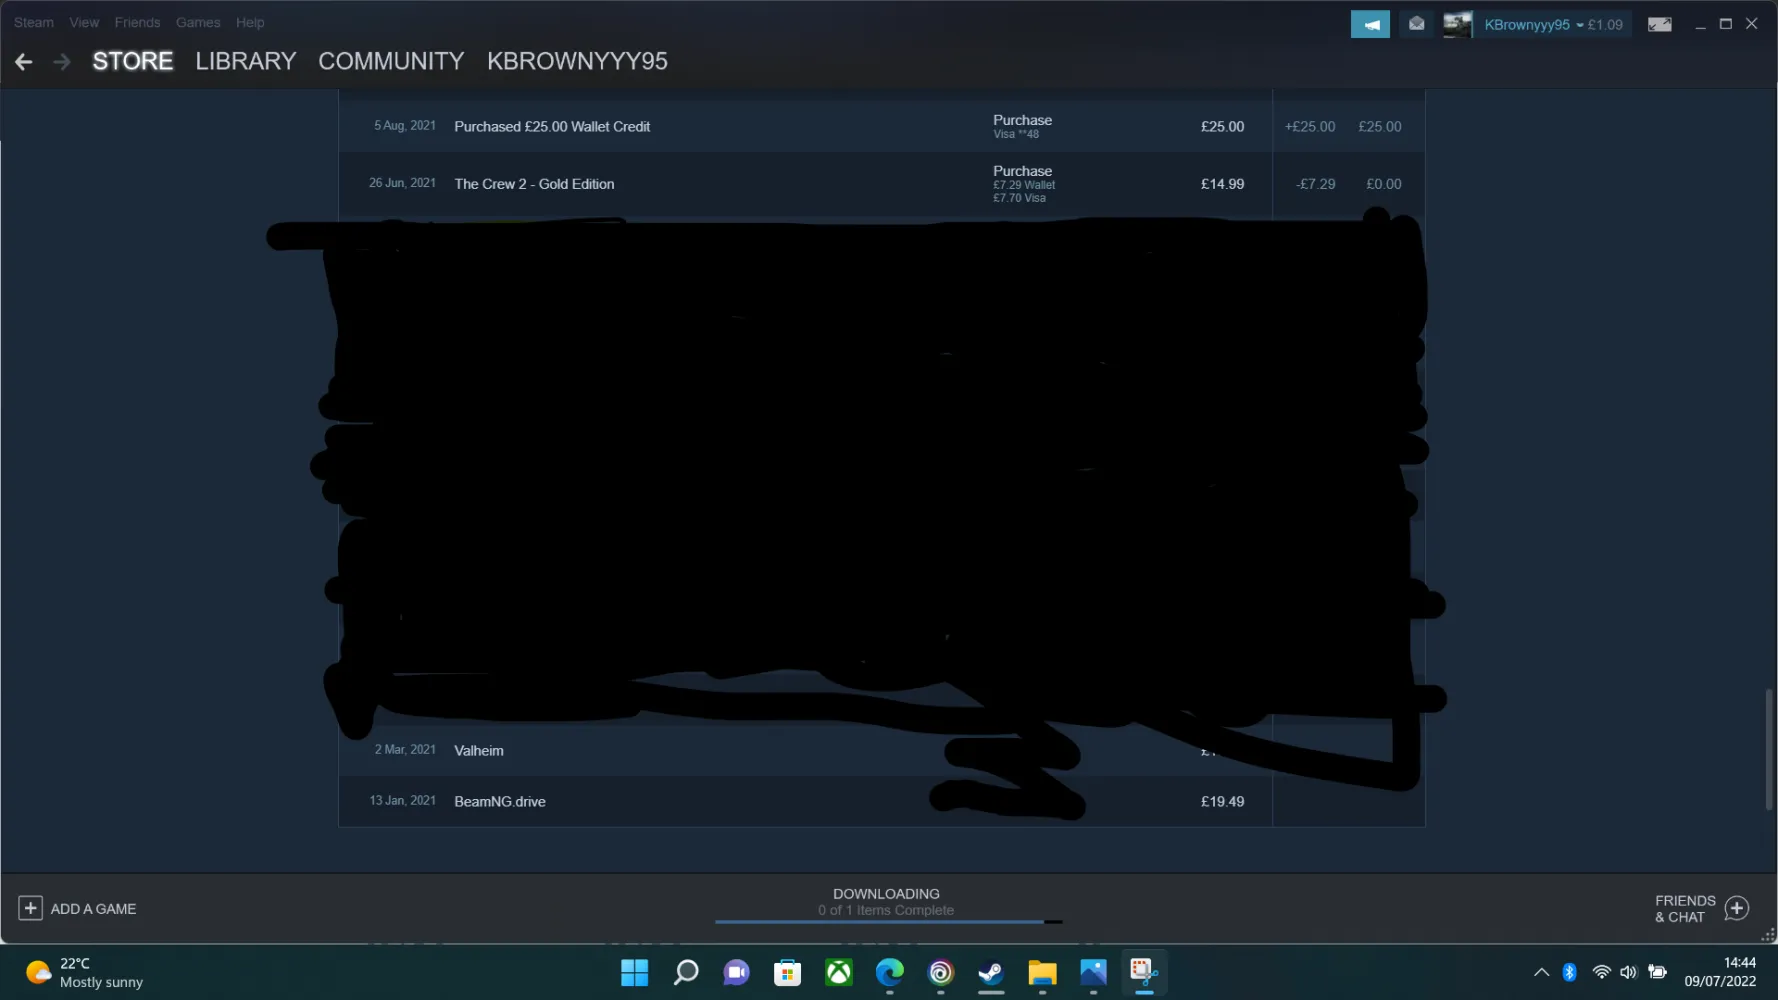Open taskbar Search
The height and width of the screenshot is (1000, 1778).
686,973
